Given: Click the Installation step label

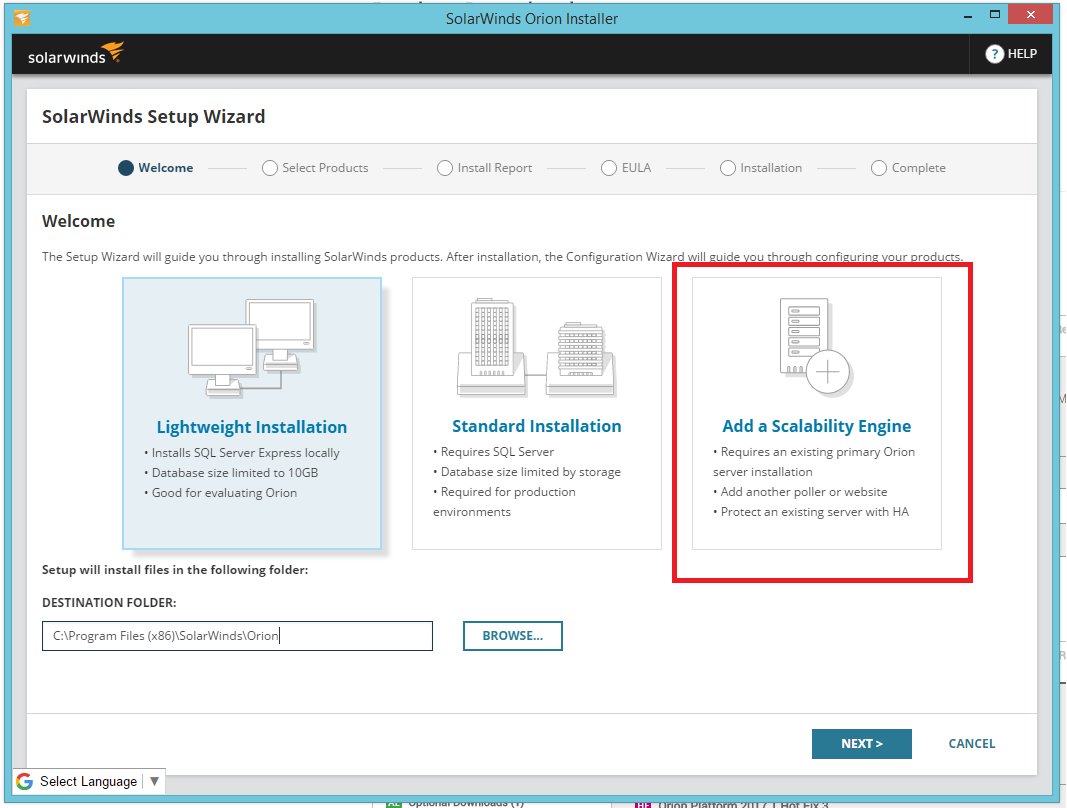Looking at the screenshot, I should click(771, 167).
